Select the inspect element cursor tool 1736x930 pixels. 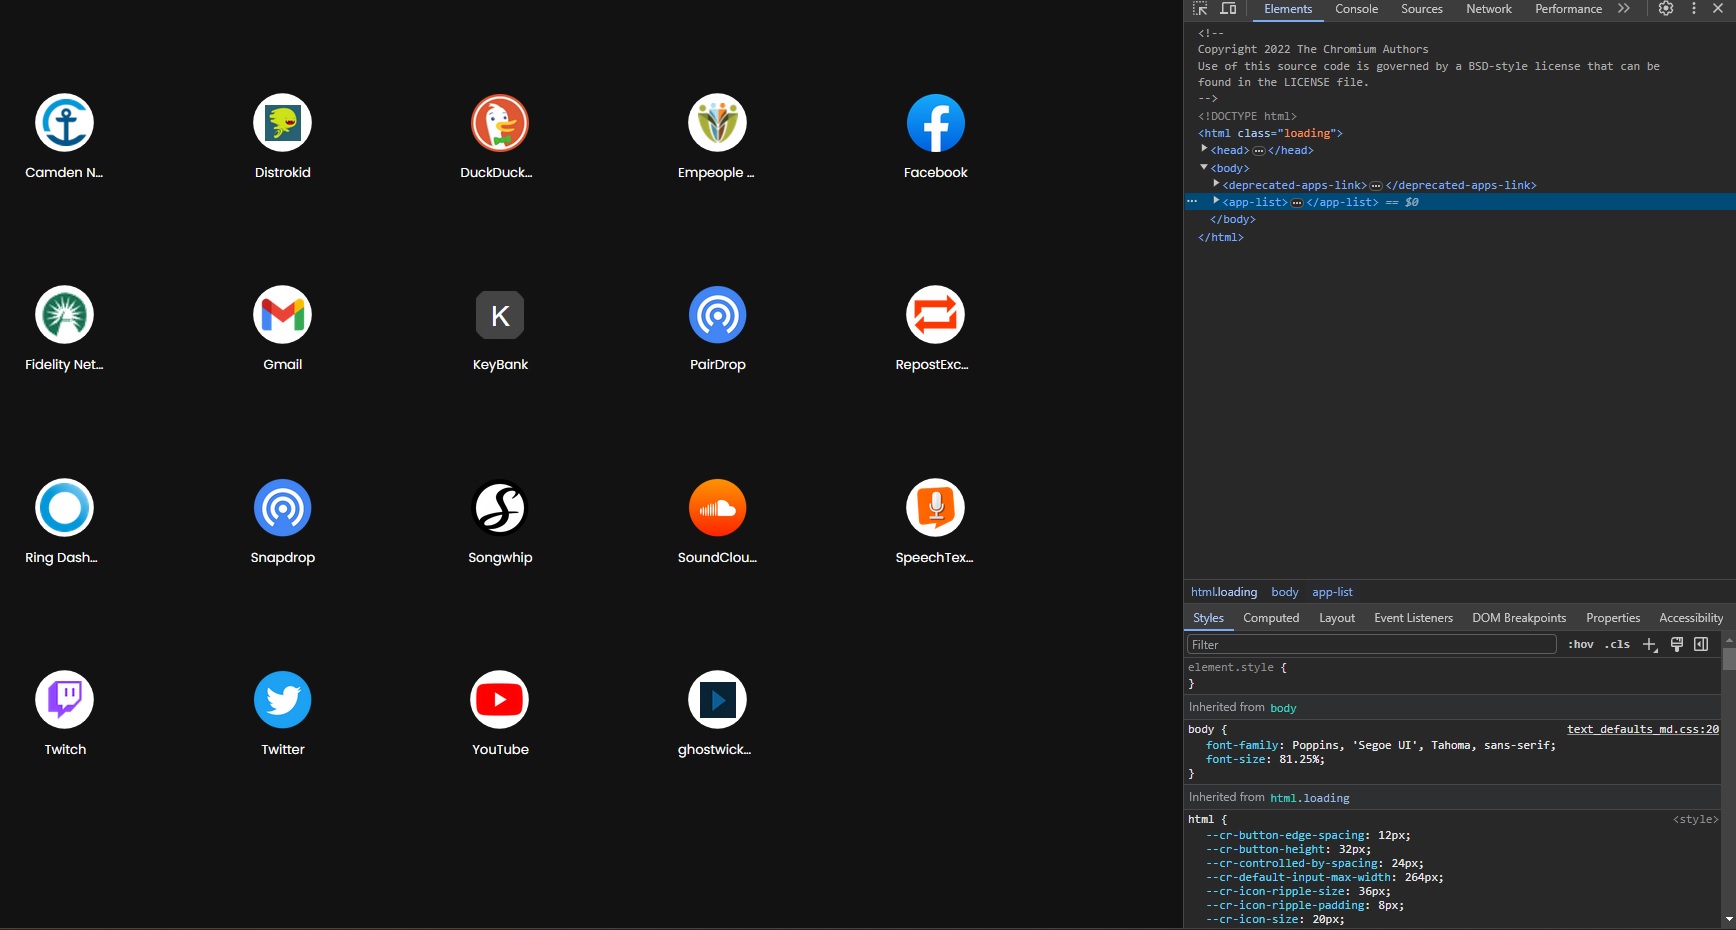coord(1198,9)
